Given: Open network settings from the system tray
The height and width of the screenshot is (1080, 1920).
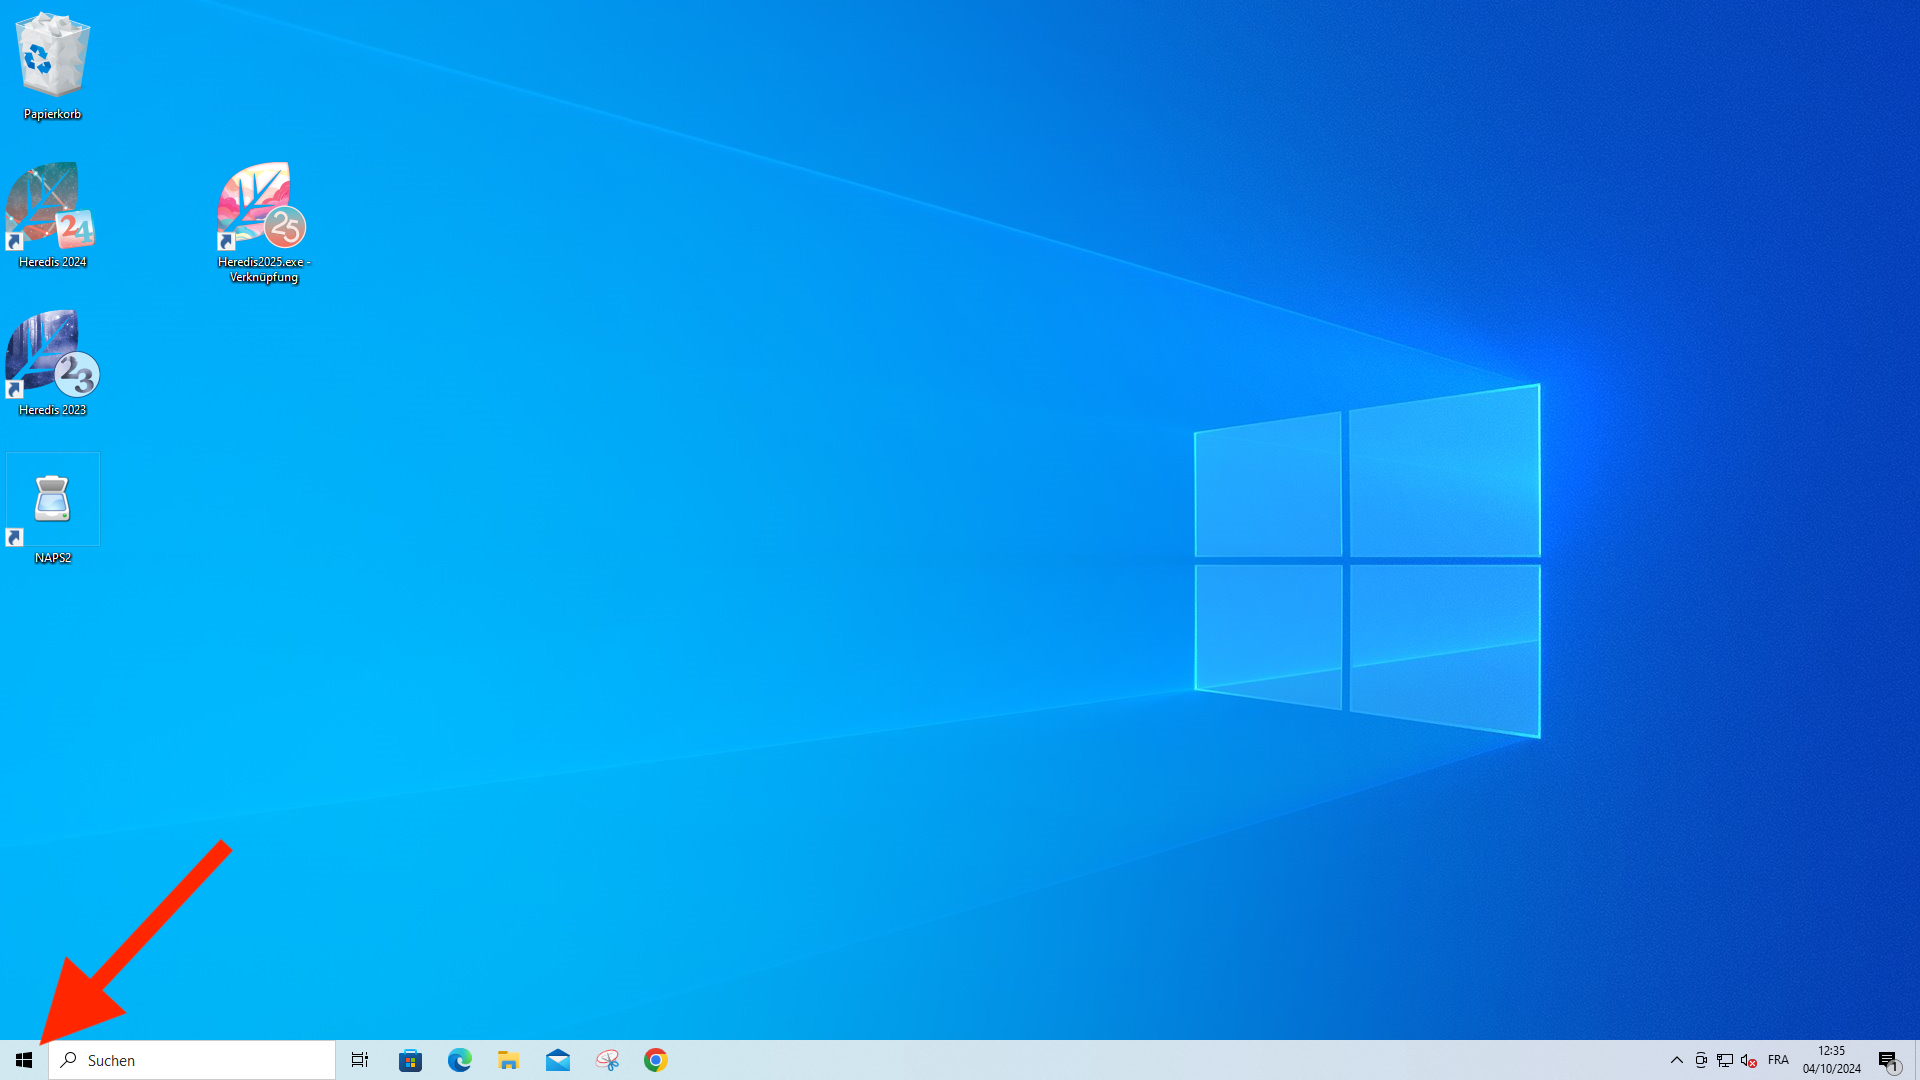Looking at the screenshot, I should pyautogui.click(x=1725, y=1060).
